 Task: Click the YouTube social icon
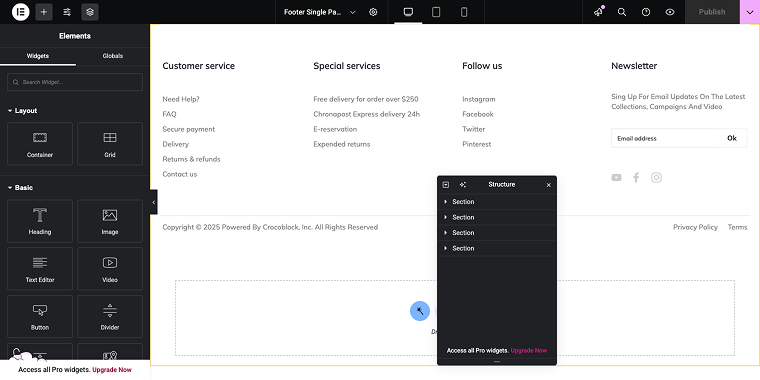coord(617,177)
